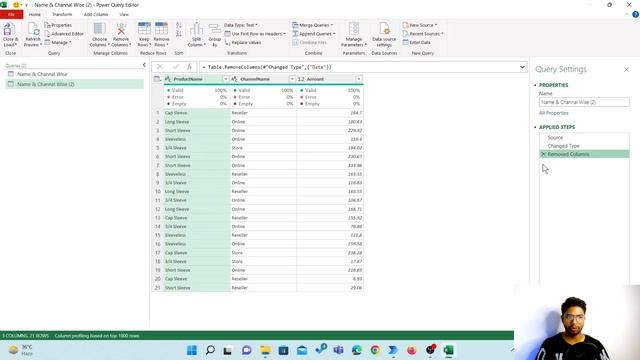The image size is (640, 360).
Task: Click the formula bar text field
Action: (x=358, y=67)
